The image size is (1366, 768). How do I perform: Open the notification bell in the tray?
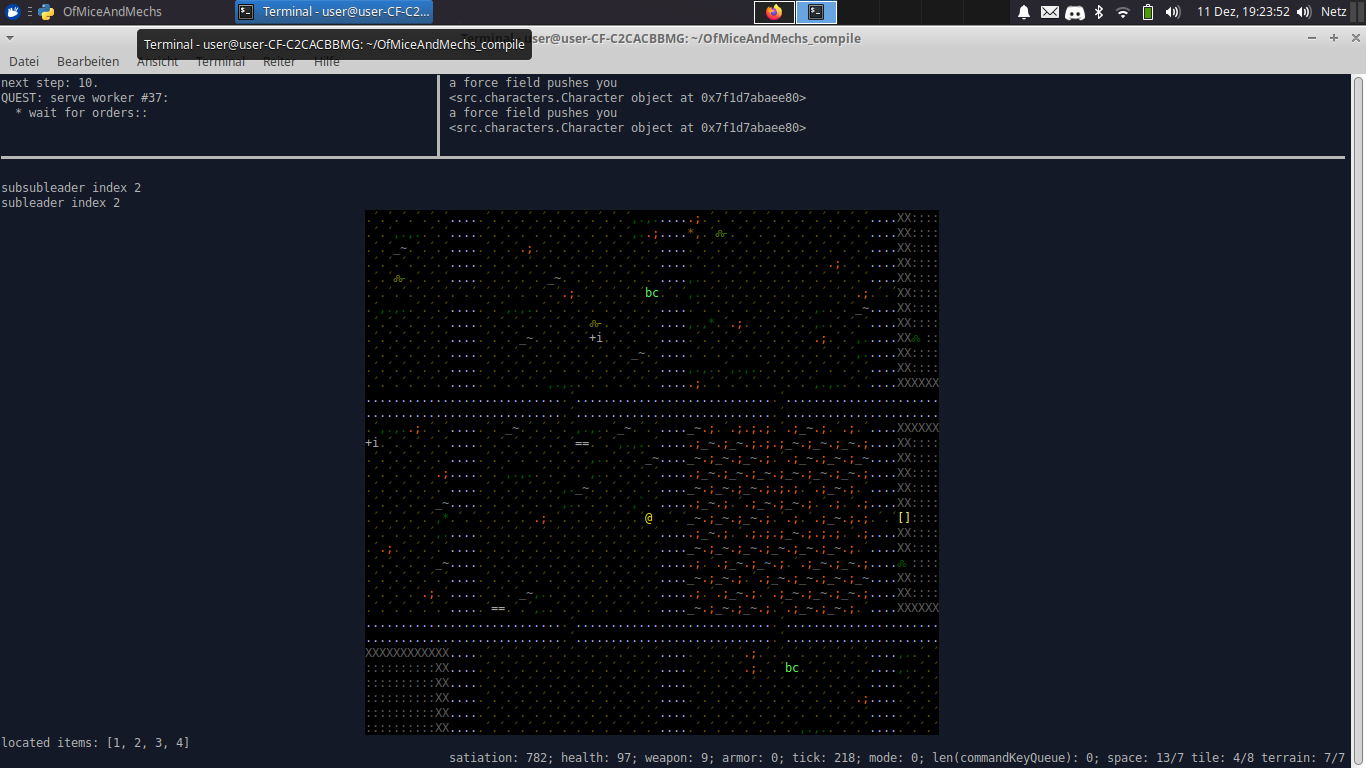1024,12
